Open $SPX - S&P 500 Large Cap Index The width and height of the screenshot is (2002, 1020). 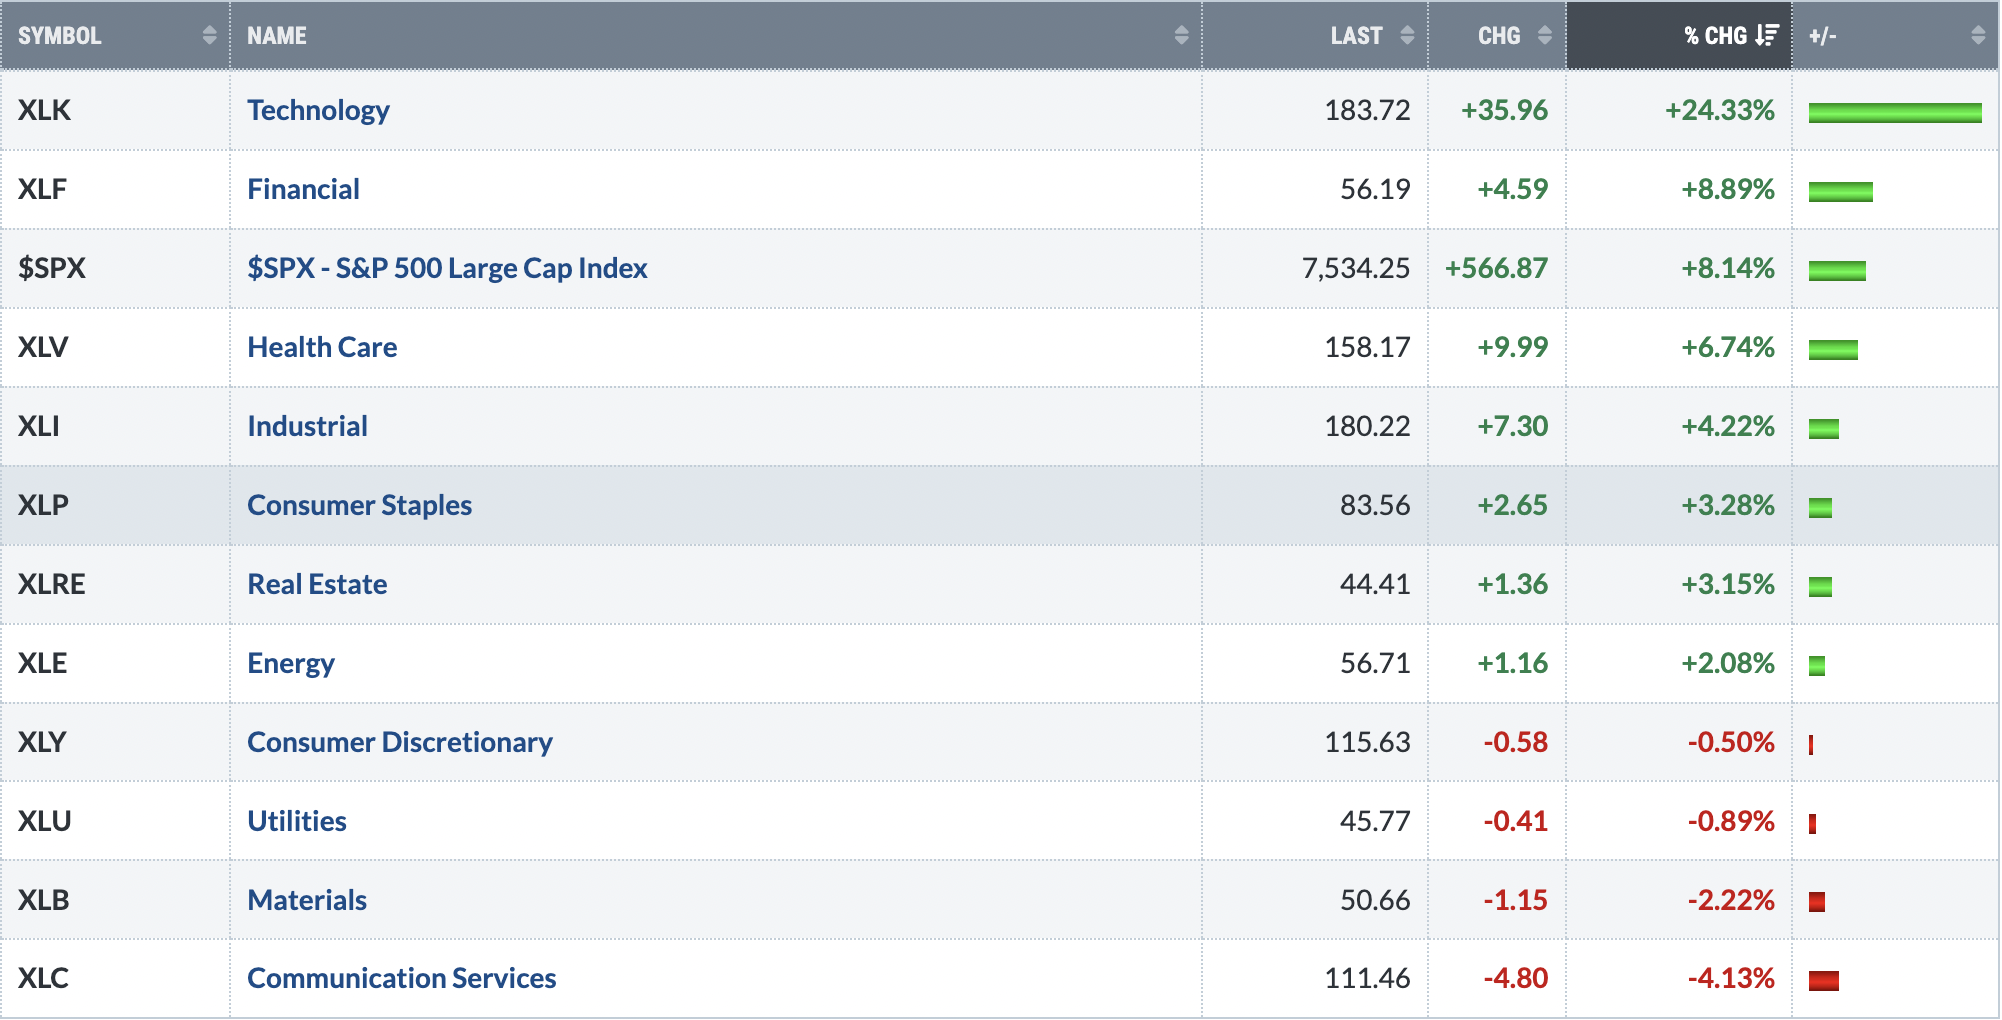click(x=447, y=268)
